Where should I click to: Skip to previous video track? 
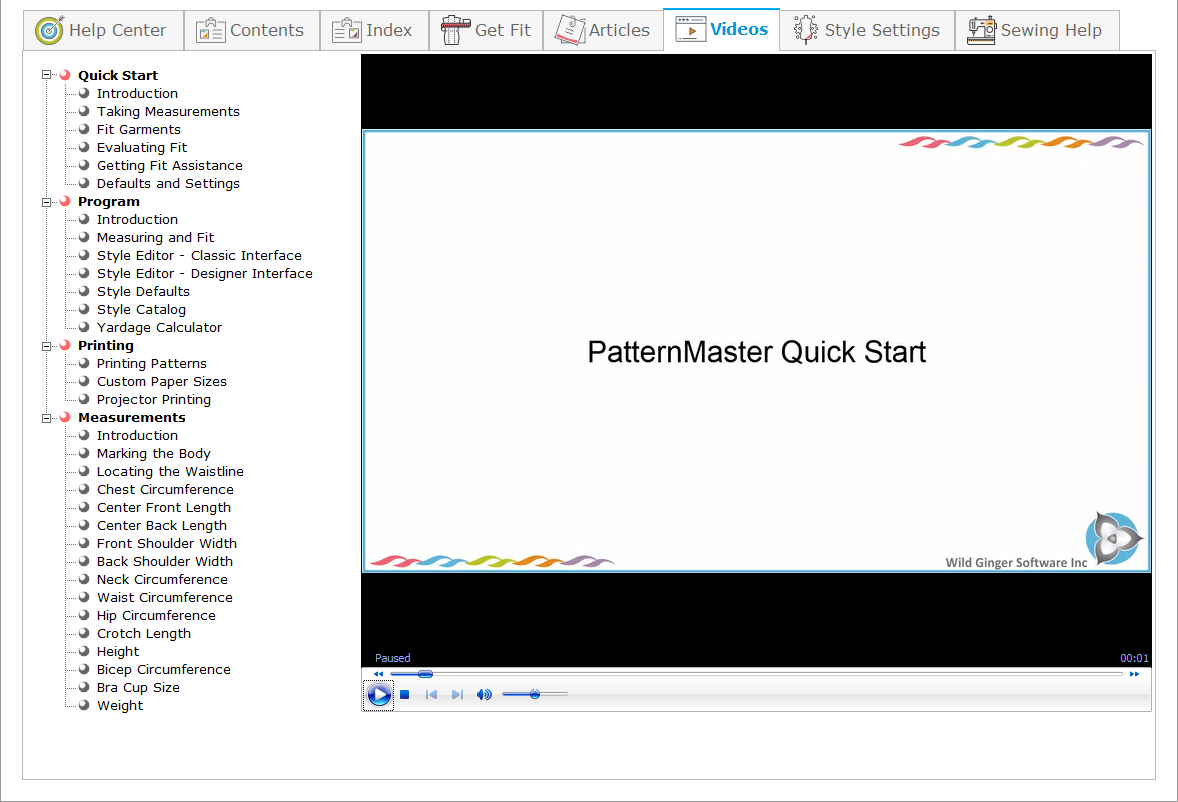[431, 695]
